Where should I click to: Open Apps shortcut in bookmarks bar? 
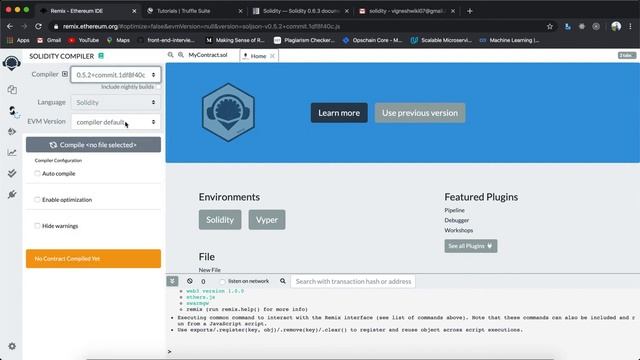pyautogui.click(x=18, y=40)
